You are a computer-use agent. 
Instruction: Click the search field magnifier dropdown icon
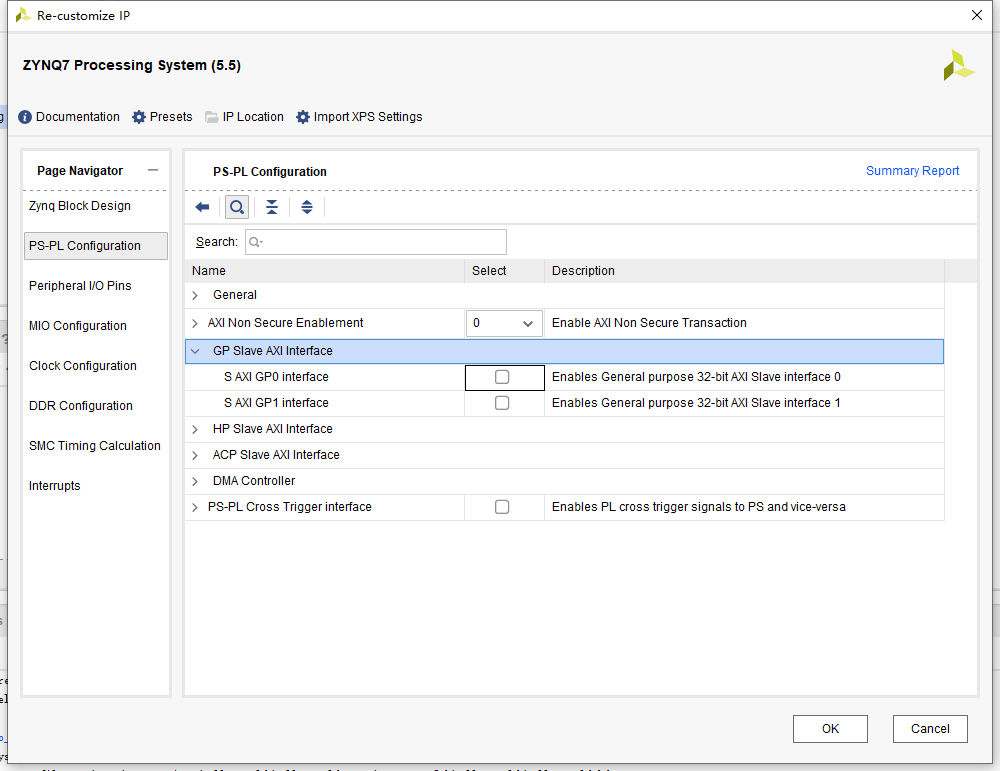(256, 242)
